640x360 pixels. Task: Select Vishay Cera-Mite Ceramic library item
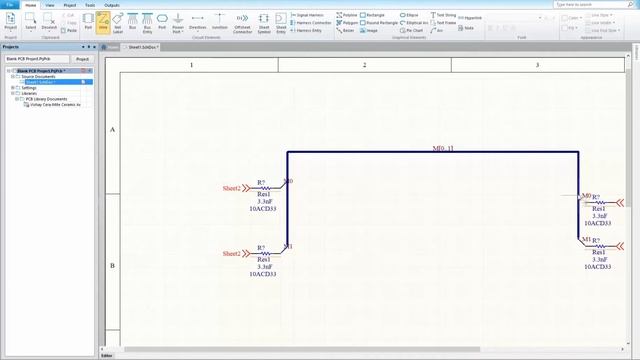coord(55,105)
